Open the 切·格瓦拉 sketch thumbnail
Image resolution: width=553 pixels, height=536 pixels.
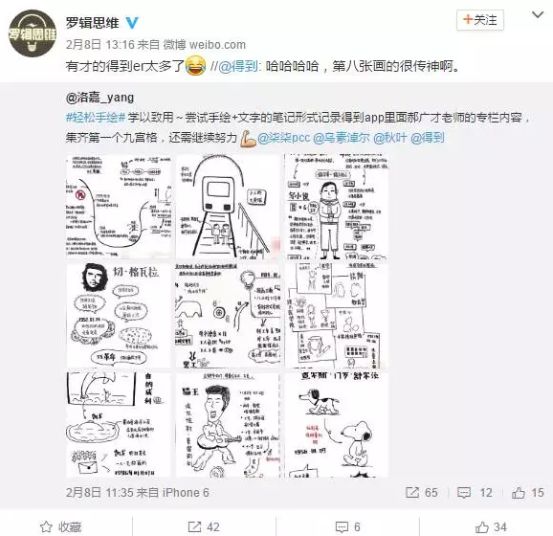coord(118,315)
